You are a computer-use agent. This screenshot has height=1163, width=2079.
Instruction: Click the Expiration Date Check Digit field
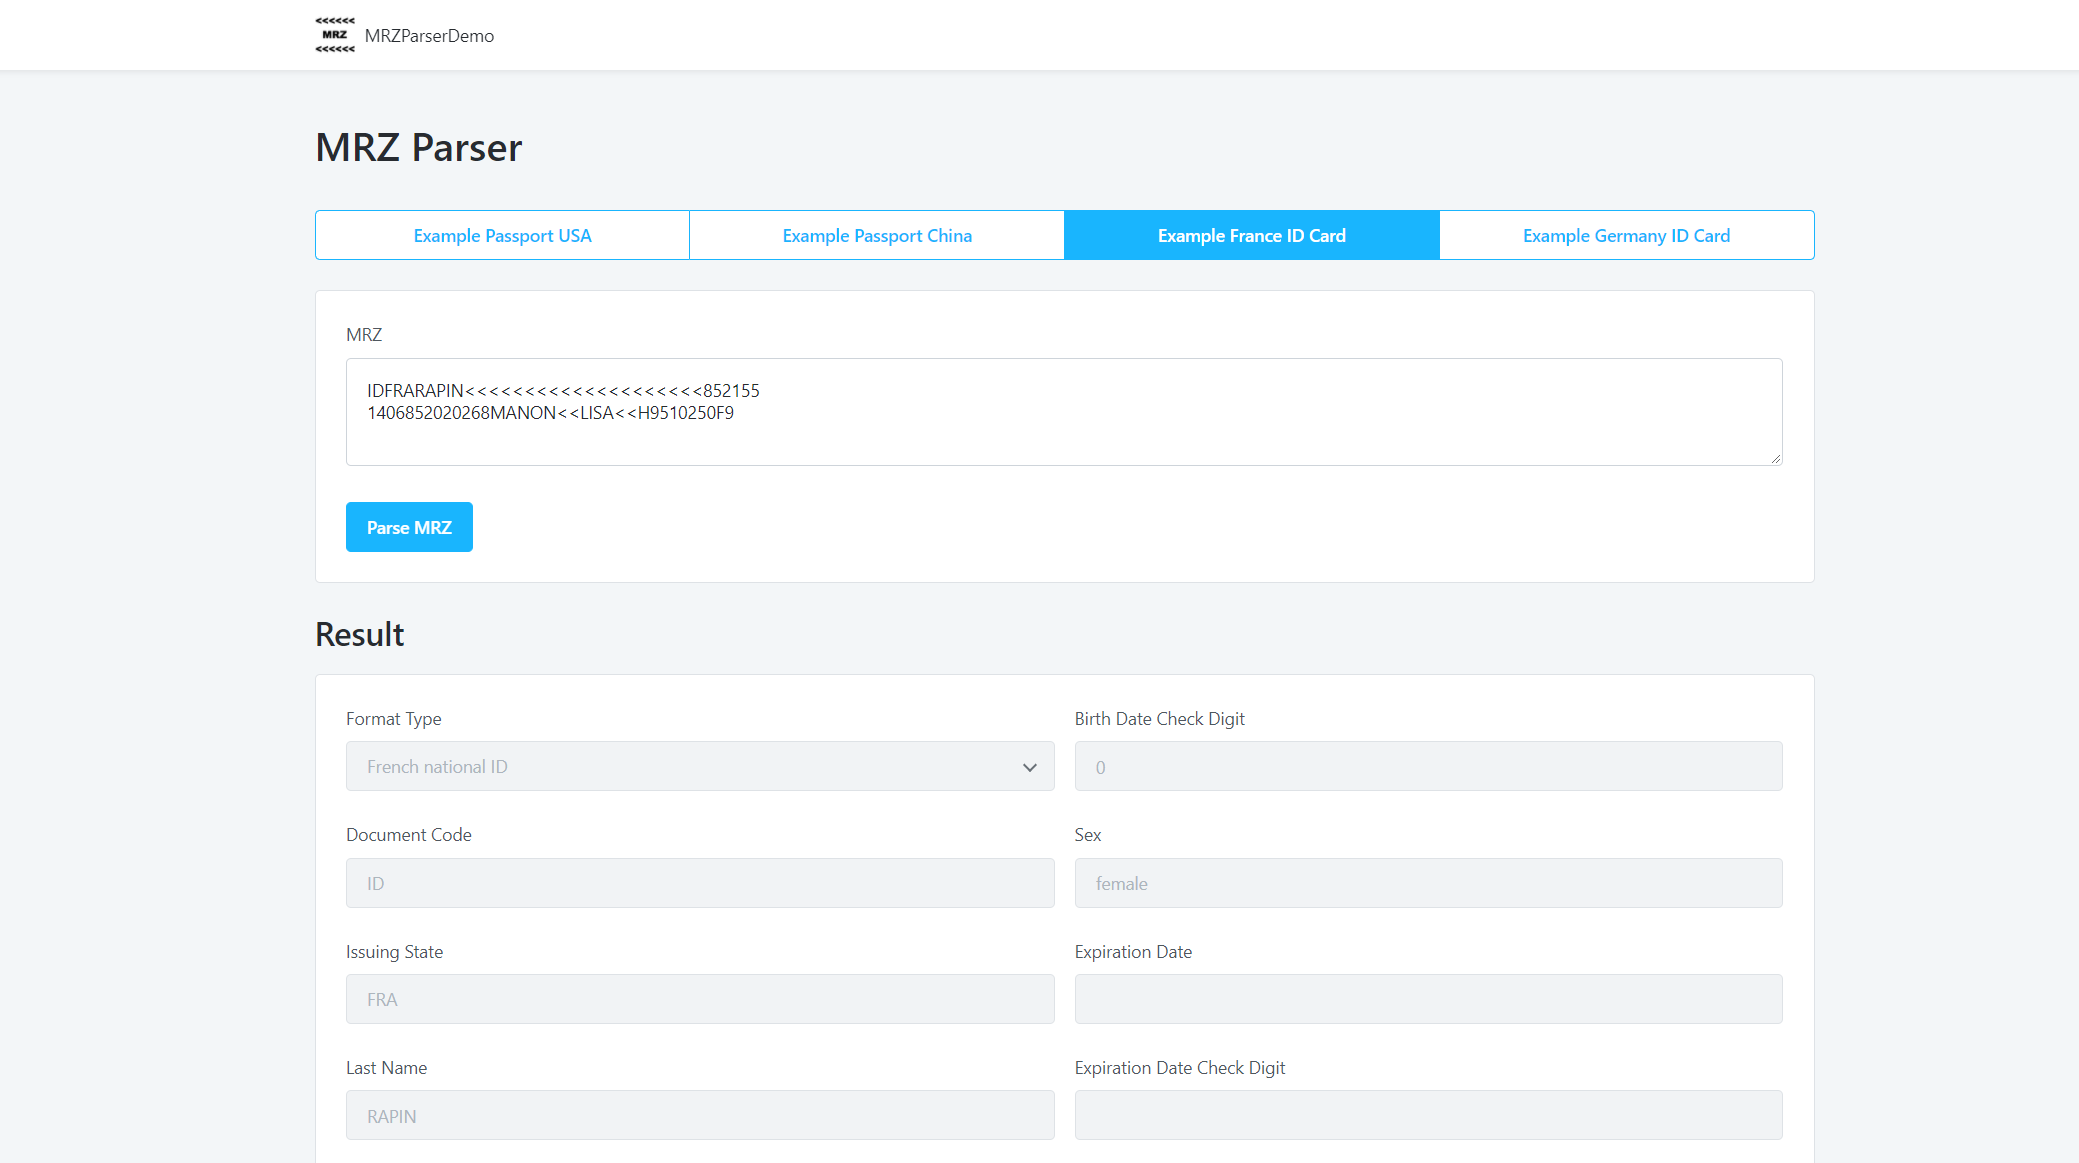click(1428, 1115)
